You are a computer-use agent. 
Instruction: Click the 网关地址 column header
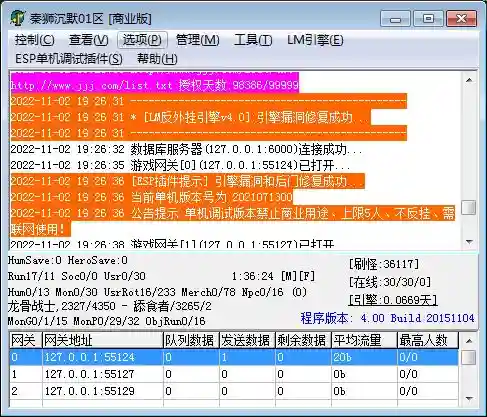[103, 340]
